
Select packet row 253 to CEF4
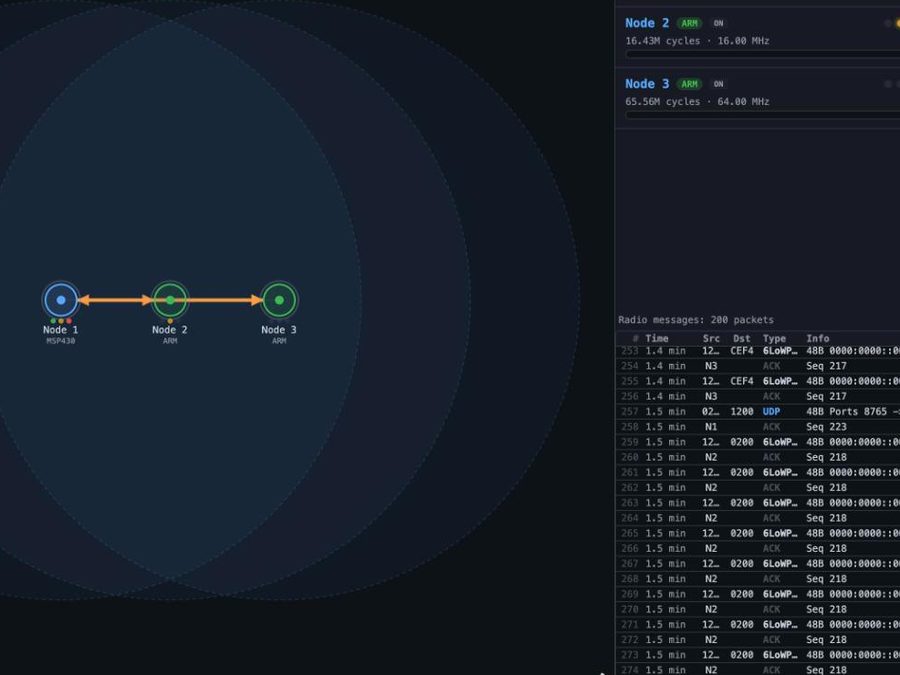coord(758,351)
